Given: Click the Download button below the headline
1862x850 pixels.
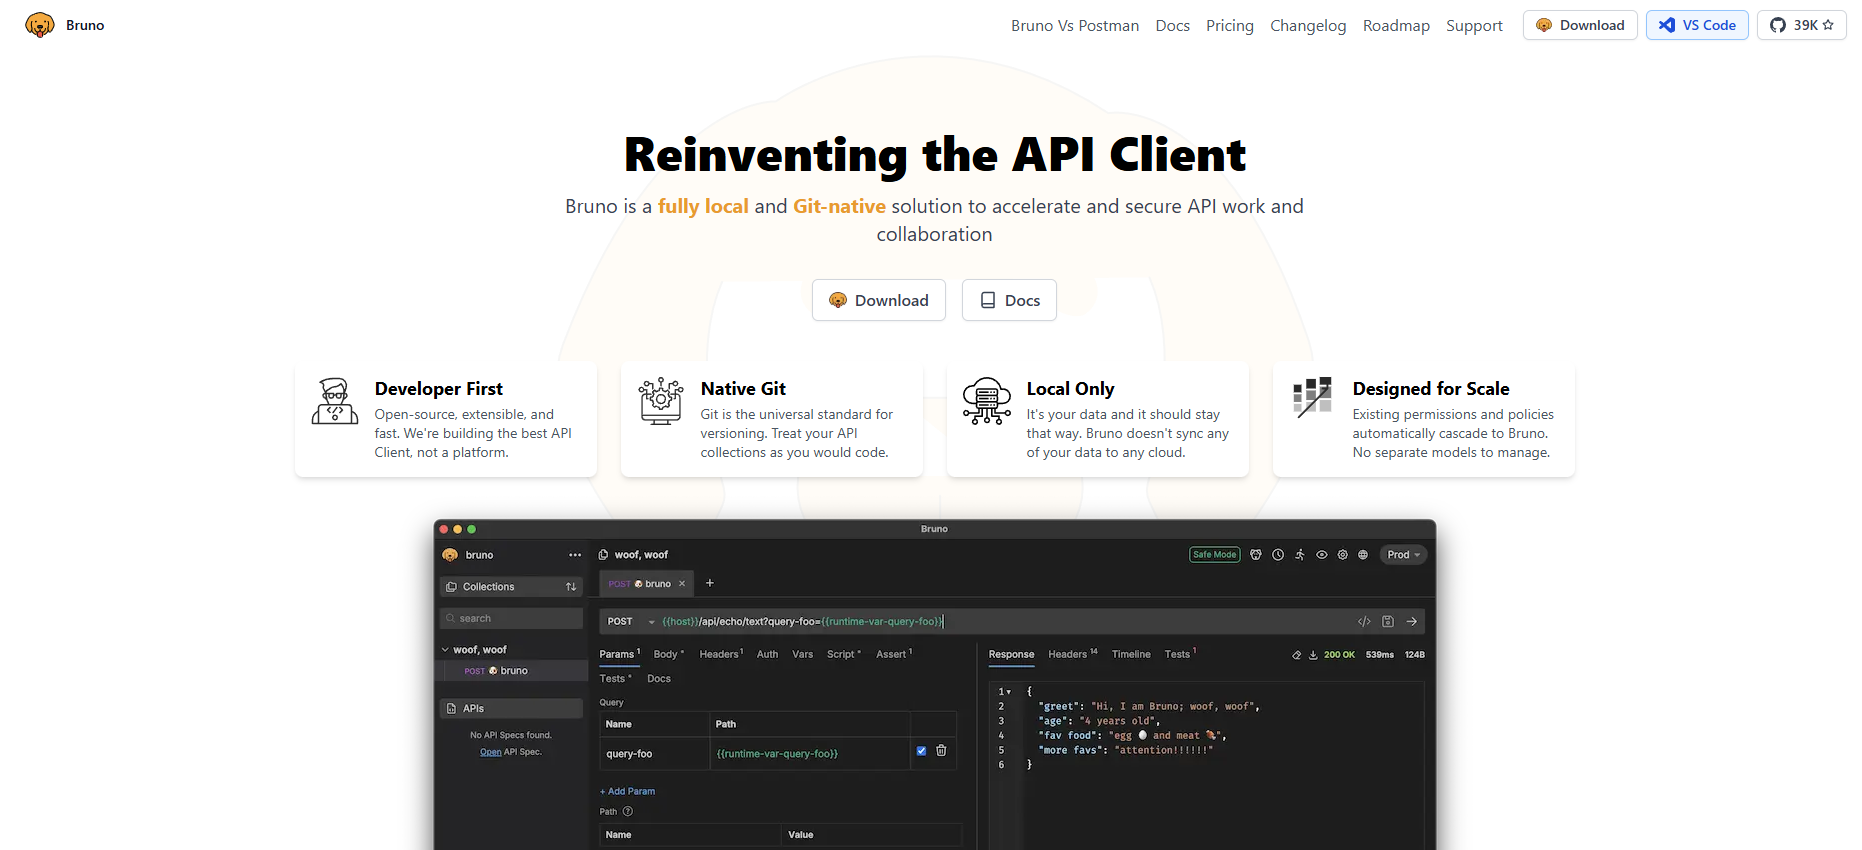Looking at the screenshot, I should point(878,300).
